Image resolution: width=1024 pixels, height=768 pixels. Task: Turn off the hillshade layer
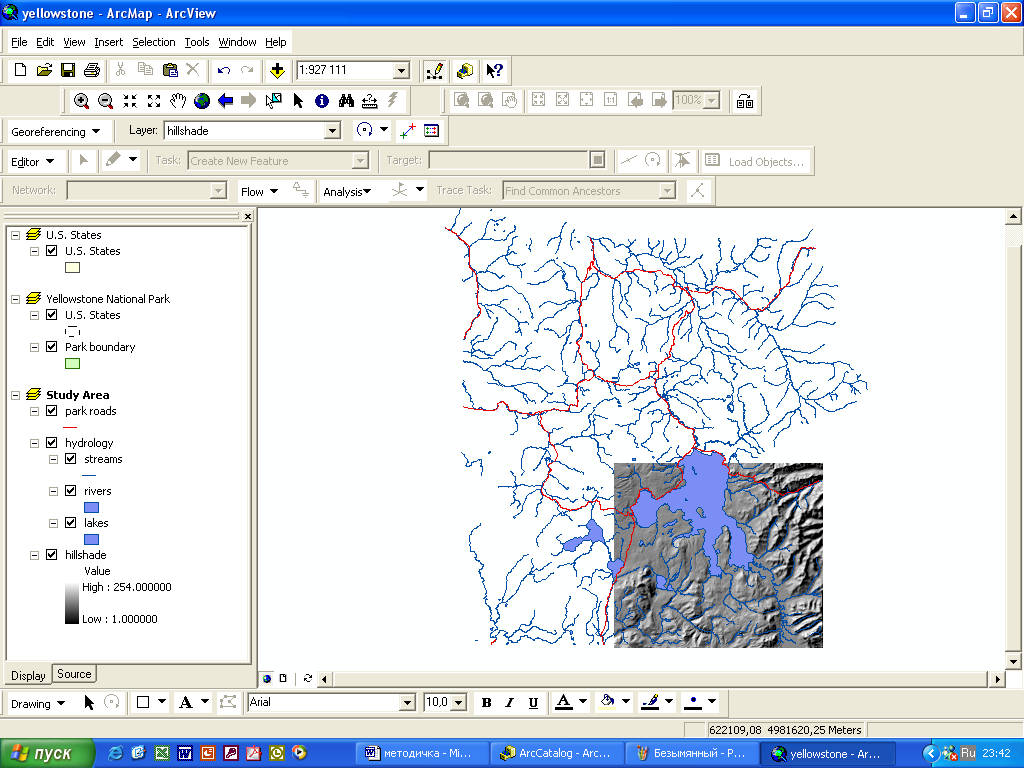point(52,555)
